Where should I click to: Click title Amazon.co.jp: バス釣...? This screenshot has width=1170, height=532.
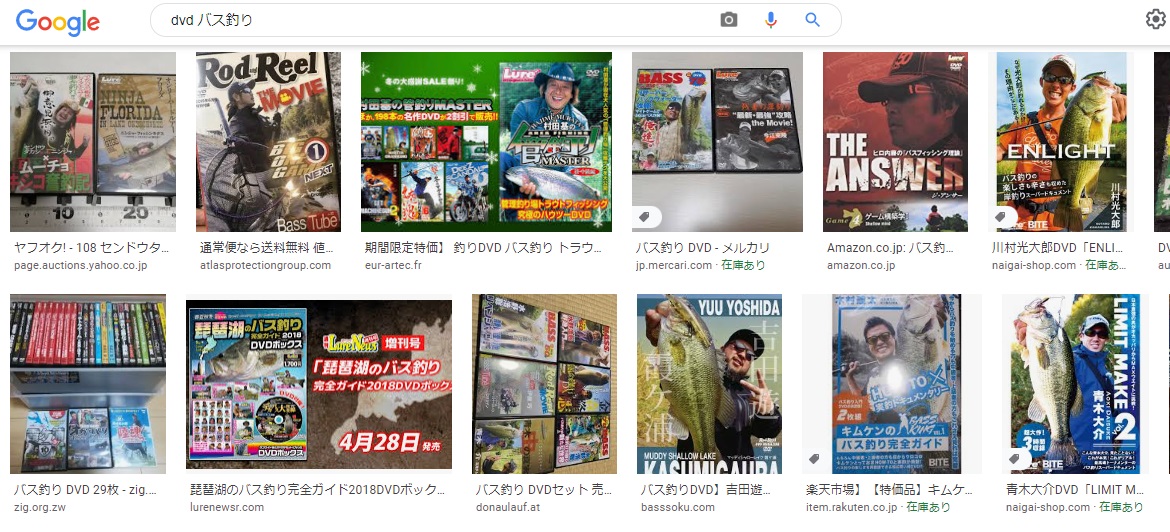(x=891, y=248)
